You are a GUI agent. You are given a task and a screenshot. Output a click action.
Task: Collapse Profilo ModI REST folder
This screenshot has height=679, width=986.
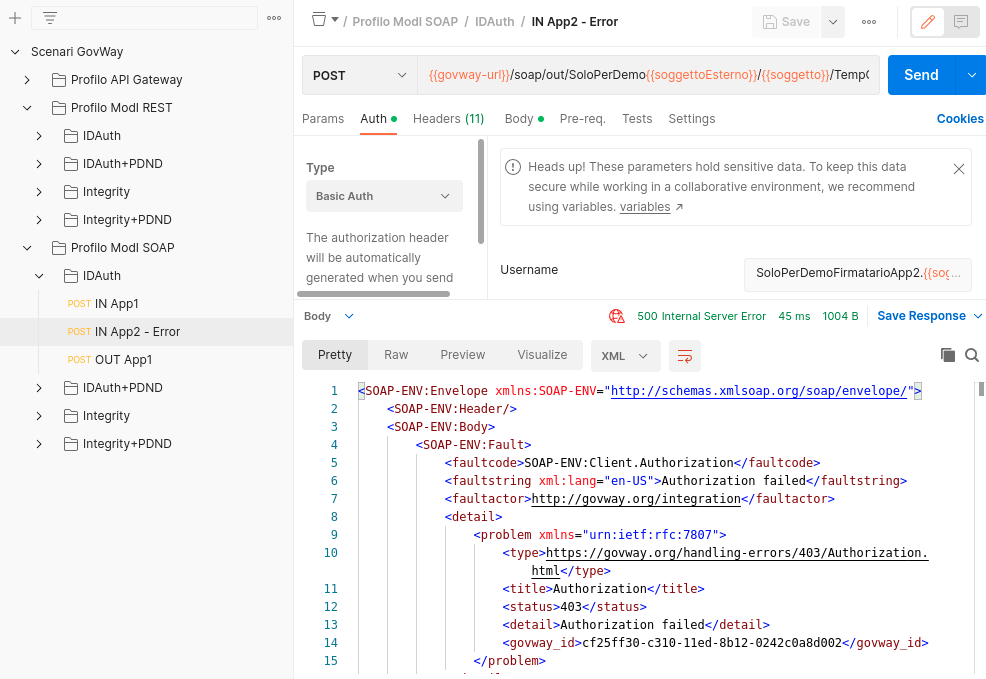tap(26, 108)
